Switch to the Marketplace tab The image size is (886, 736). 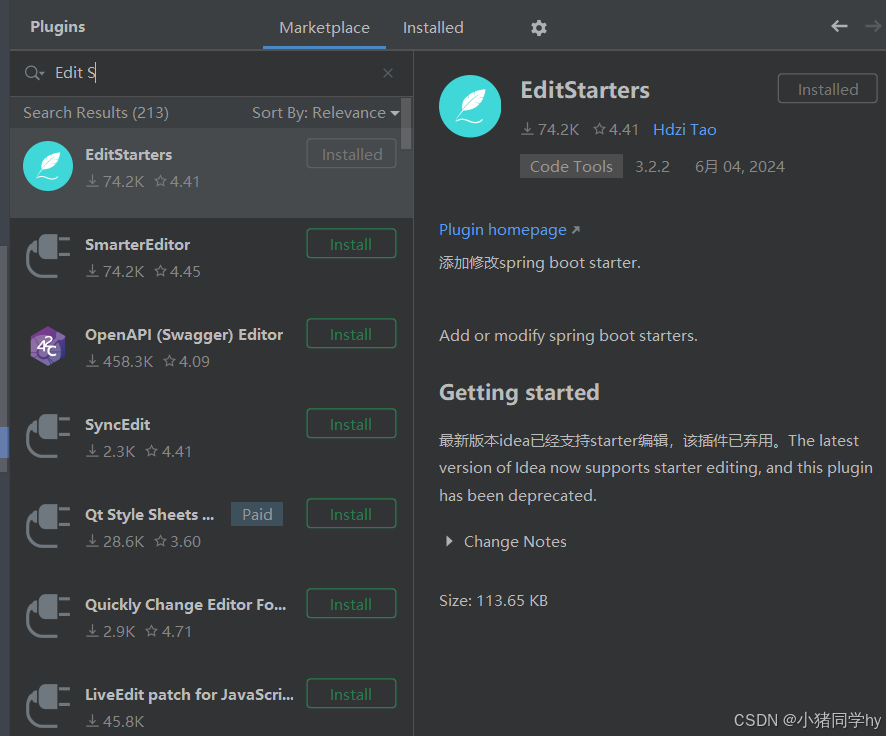coord(324,28)
